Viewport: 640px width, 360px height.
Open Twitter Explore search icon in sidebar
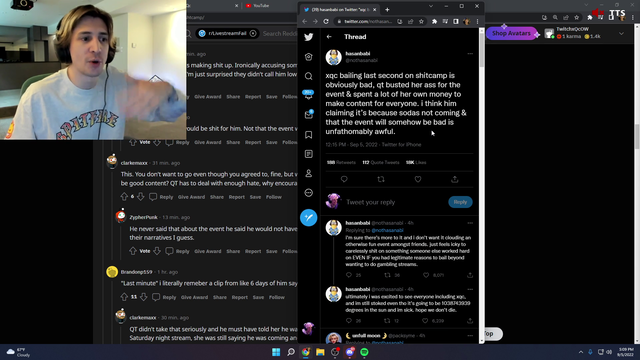[x=309, y=76]
